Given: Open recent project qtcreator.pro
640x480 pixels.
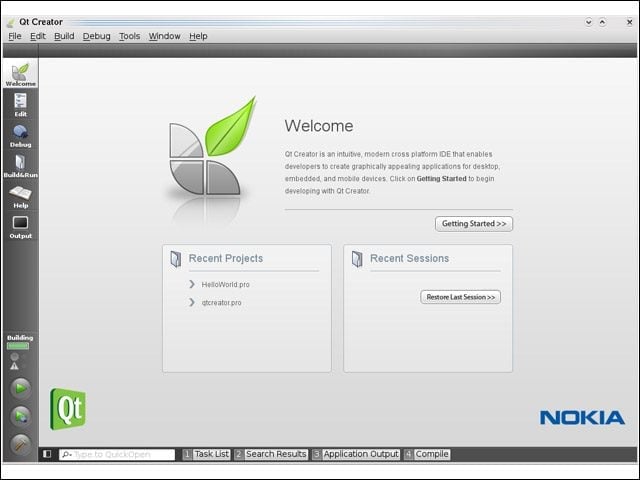Looking at the screenshot, I should [221, 302].
